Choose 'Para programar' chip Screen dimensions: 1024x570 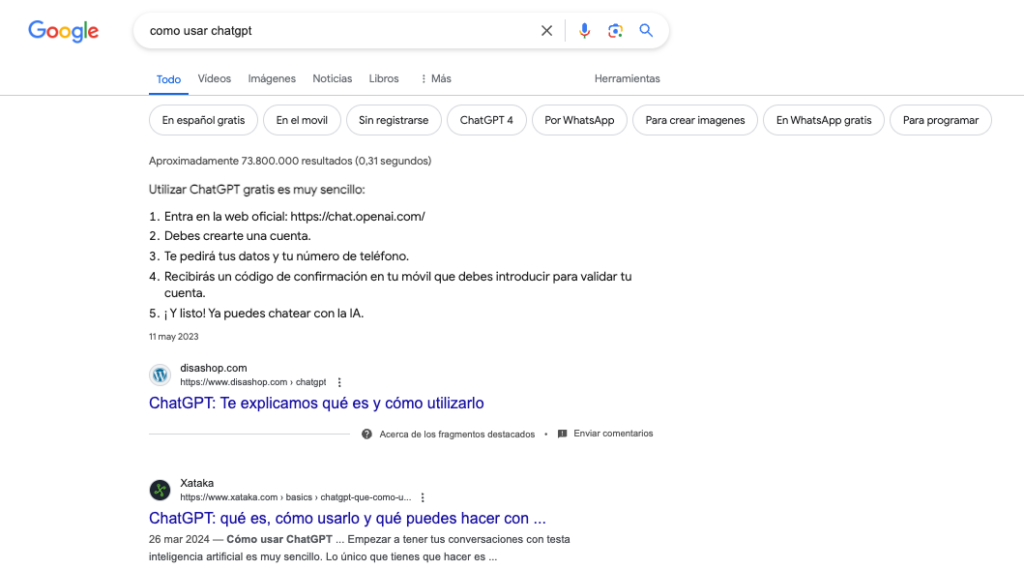(940, 120)
